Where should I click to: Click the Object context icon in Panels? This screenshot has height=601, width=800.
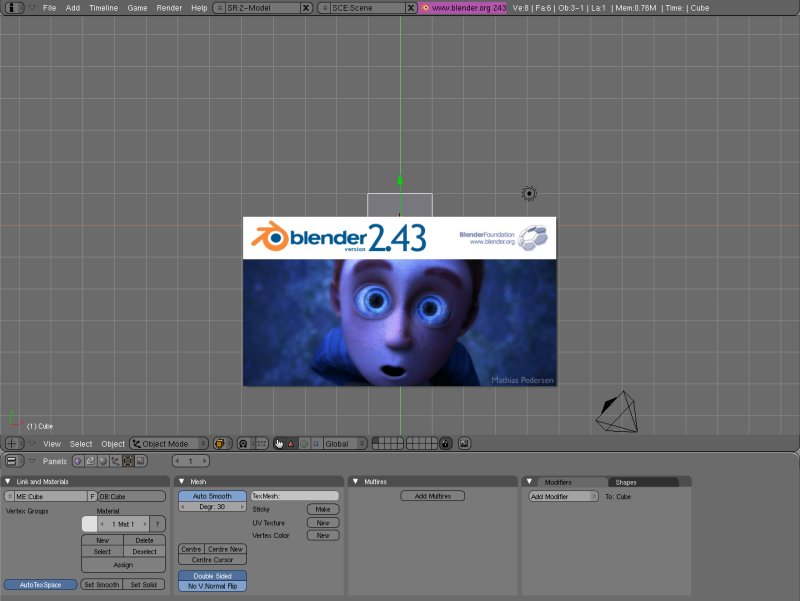(x=115, y=461)
